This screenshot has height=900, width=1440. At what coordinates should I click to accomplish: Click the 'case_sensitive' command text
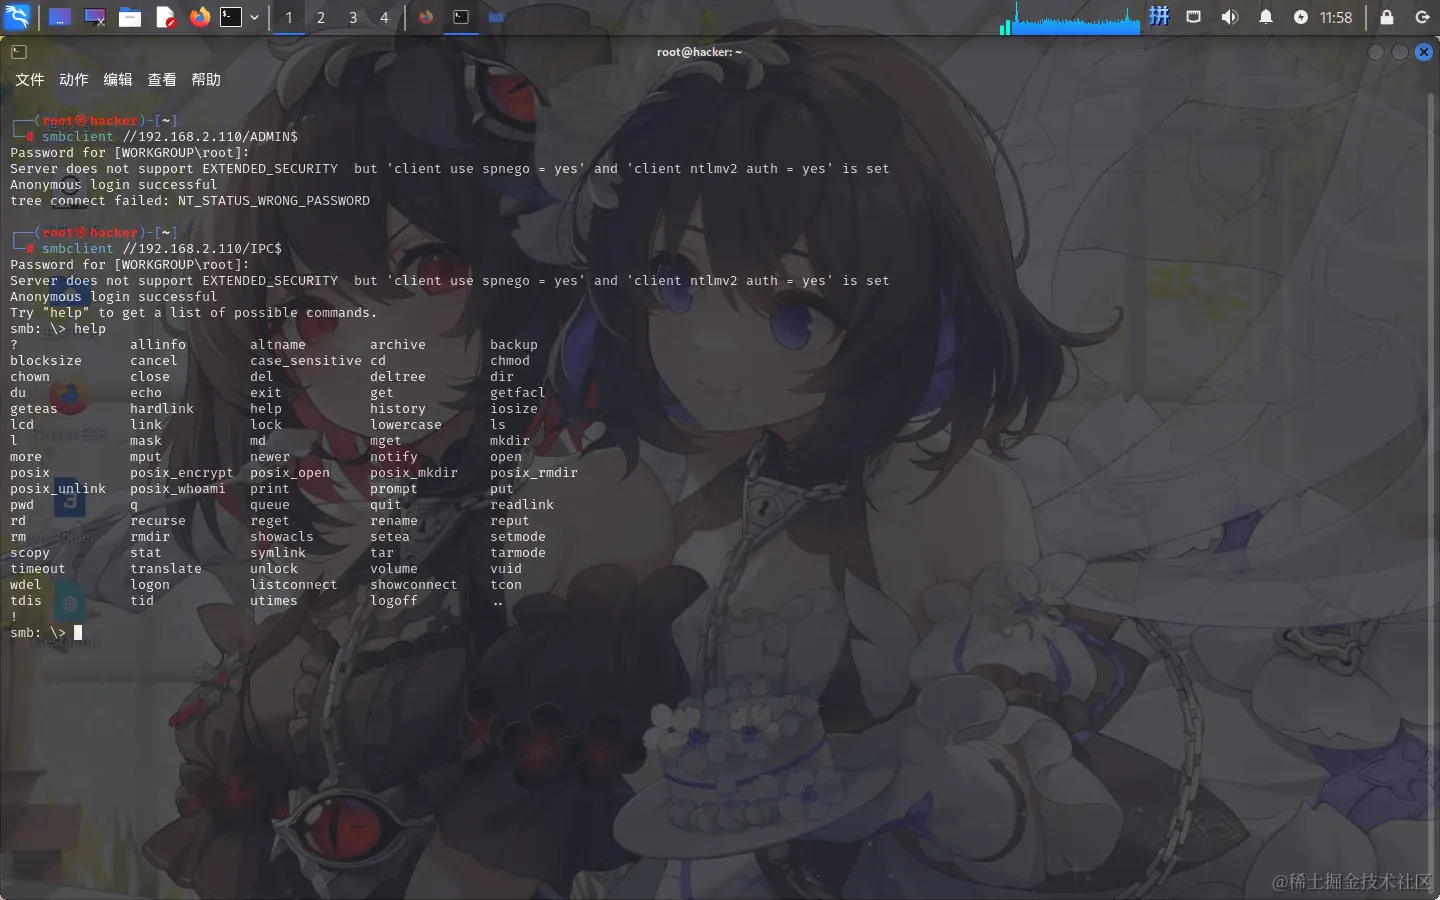(306, 361)
